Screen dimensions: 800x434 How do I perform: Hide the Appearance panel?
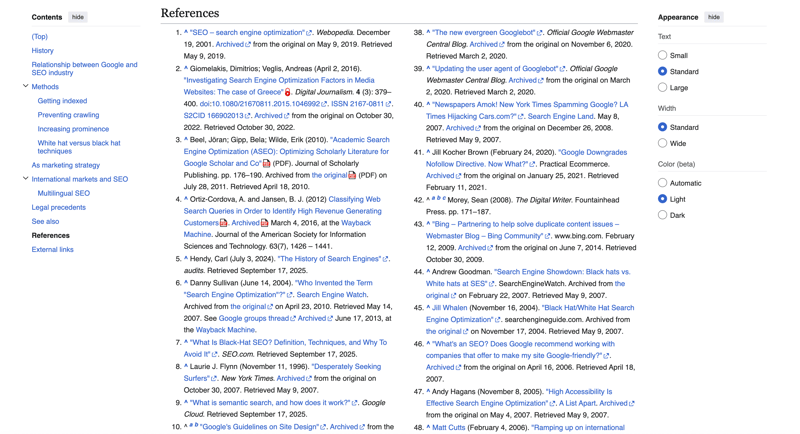[x=713, y=17]
